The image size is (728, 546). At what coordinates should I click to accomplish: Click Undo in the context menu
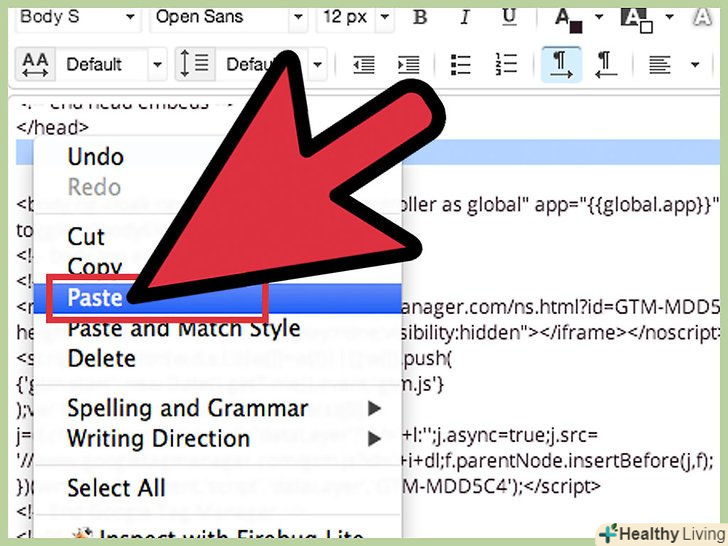click(x=95, y=157)
